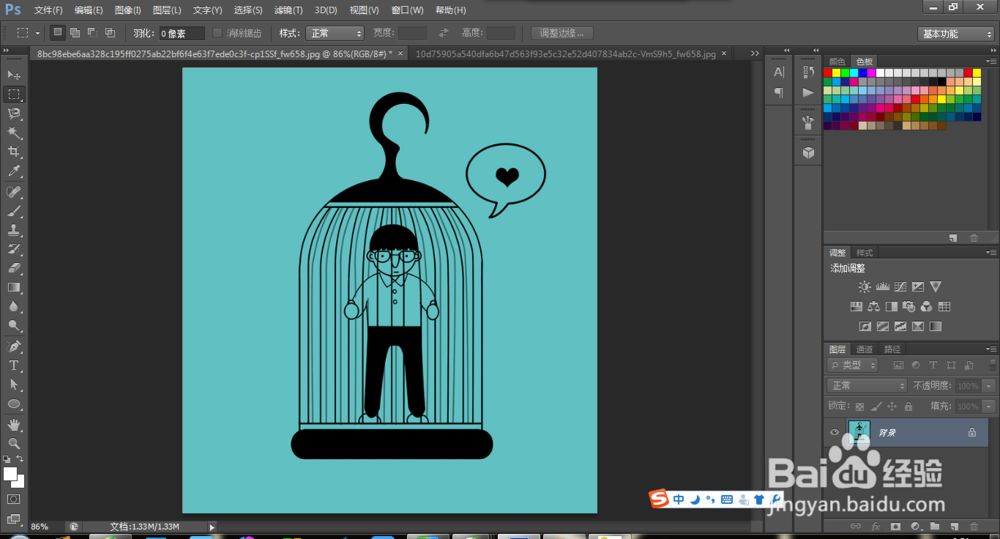Screen dimensions: 1000x539
Task: Open the 3D panel cube icon
Action: coord(808,152)
